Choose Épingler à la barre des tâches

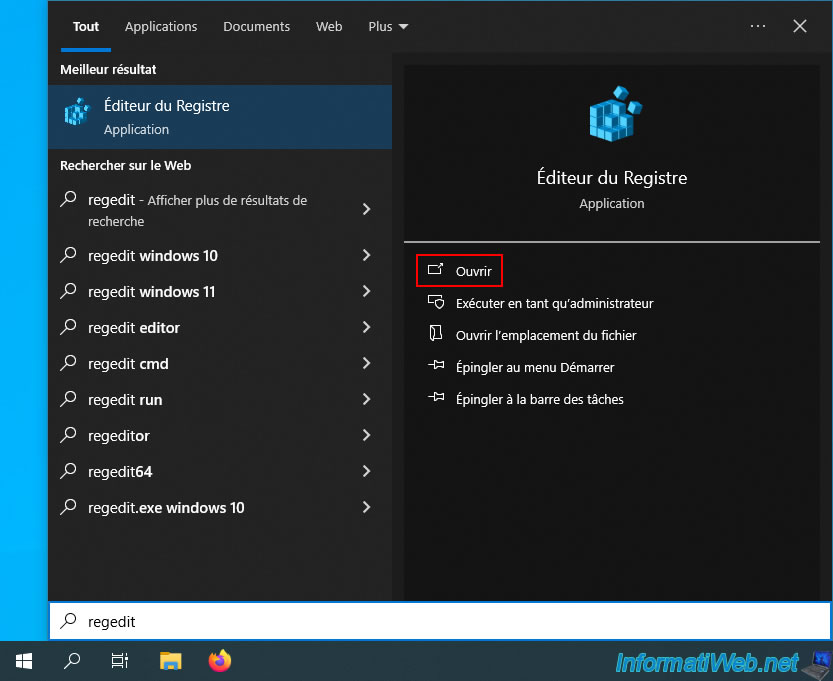point(525,399)
